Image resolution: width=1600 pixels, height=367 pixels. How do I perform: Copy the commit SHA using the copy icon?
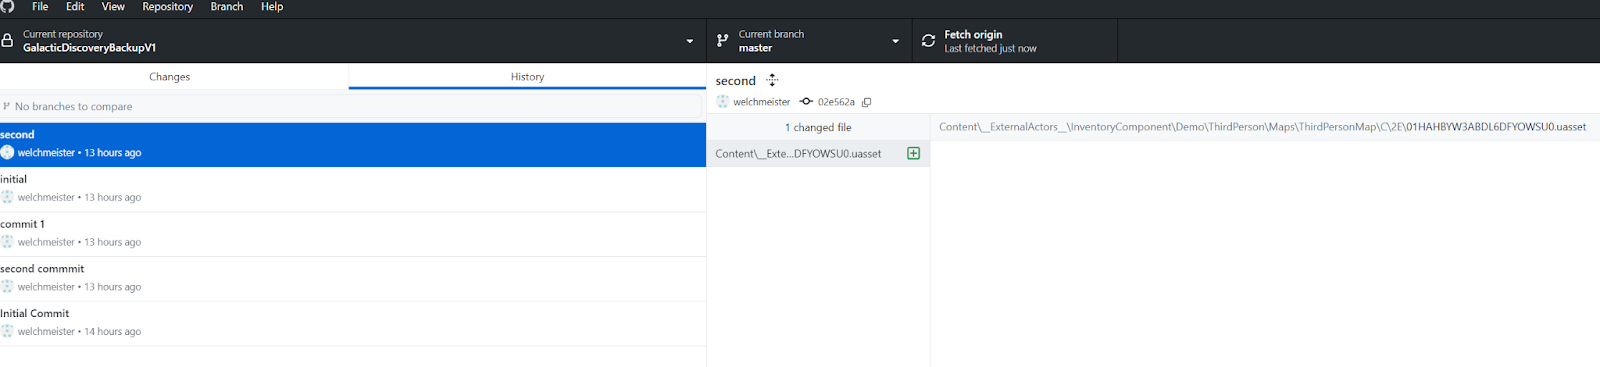[x=867, y=102]
